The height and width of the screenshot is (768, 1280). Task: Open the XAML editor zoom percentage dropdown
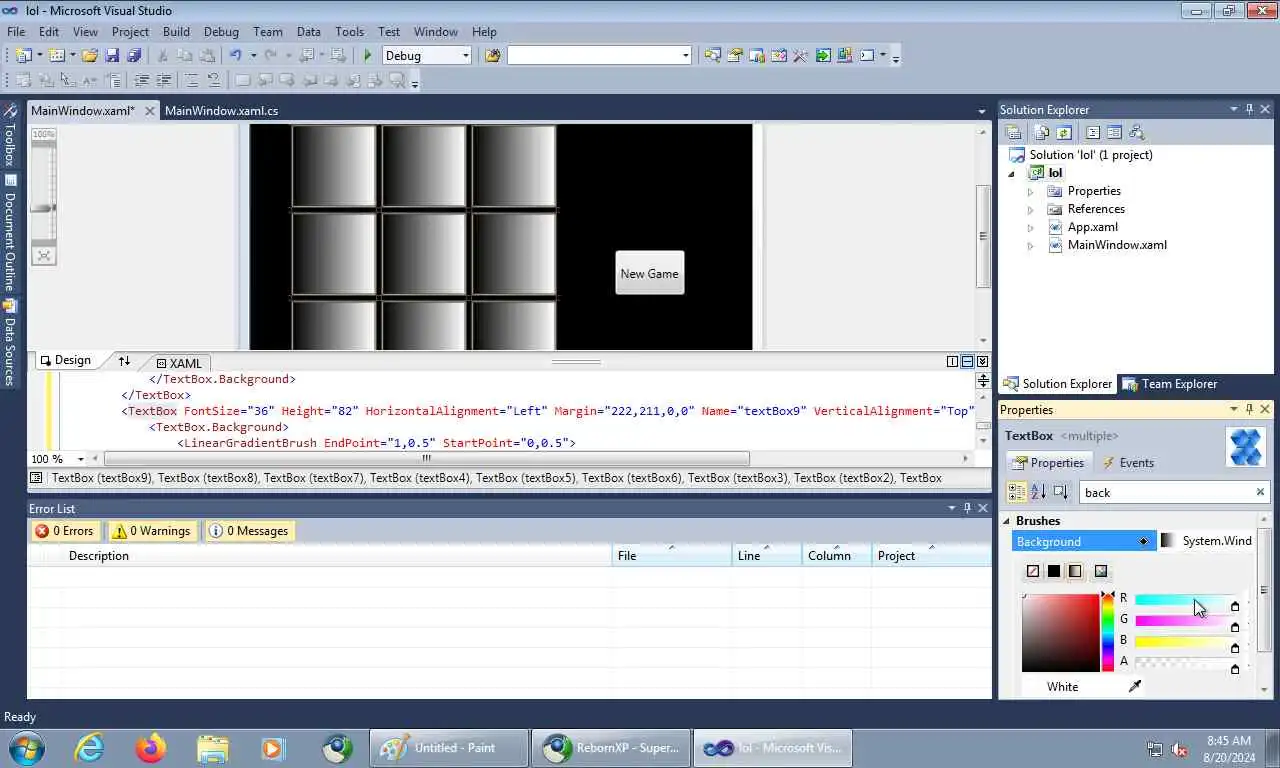(x=82, y=459)
